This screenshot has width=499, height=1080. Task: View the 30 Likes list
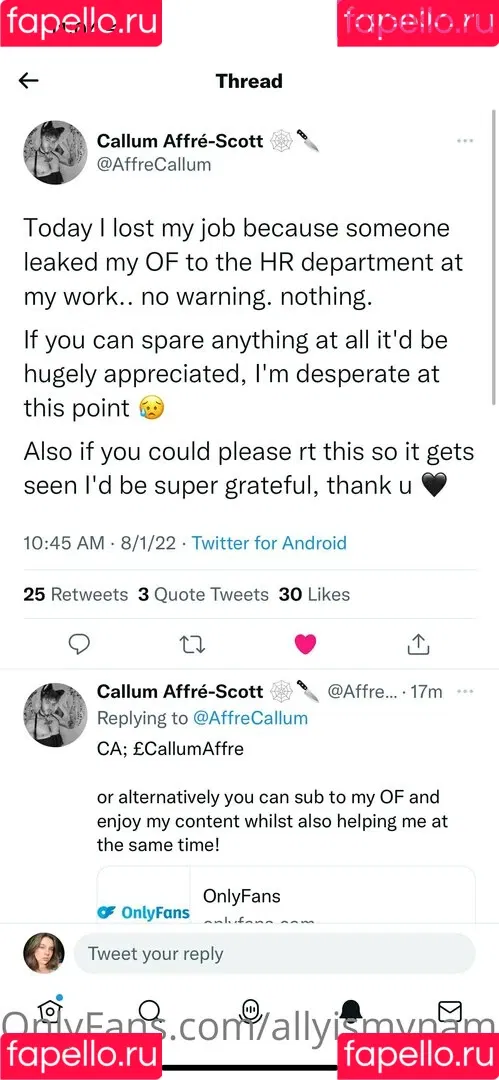tap(314, 594)
